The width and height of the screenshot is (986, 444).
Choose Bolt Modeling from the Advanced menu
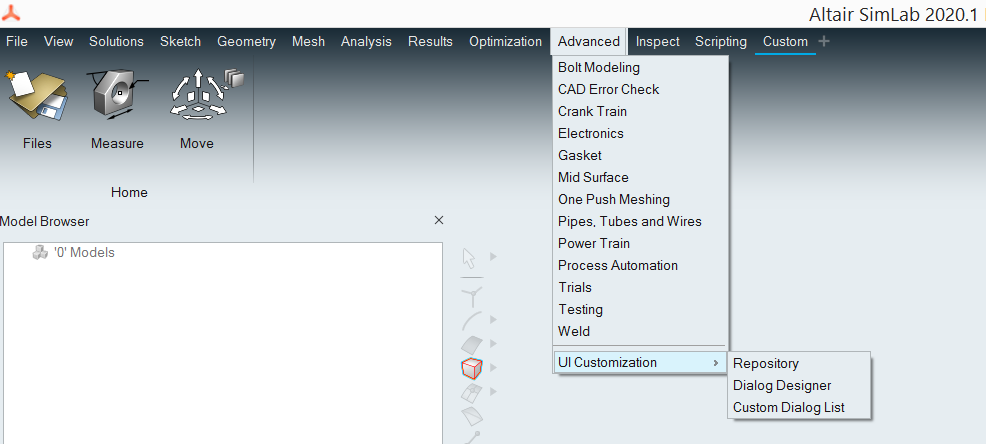(599, 67)
